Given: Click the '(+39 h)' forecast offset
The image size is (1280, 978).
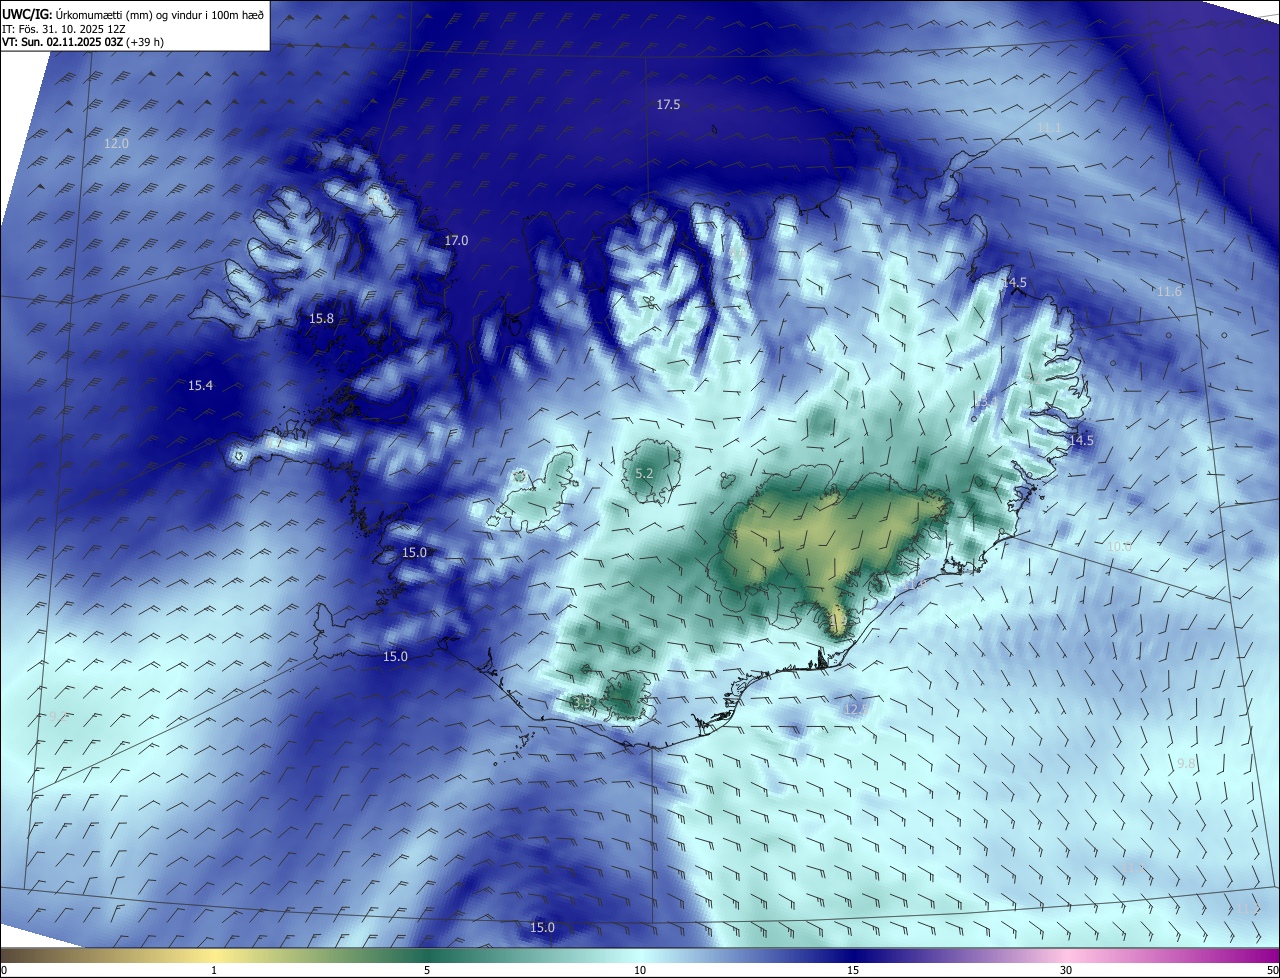Looking at the screenshot, I should pyautogui.click(x=145, y=42).
